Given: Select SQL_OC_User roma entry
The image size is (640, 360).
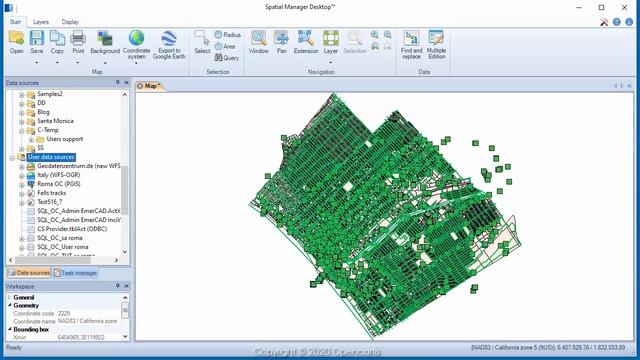Looking at the screenshot, I should click(x=63, y=247).
